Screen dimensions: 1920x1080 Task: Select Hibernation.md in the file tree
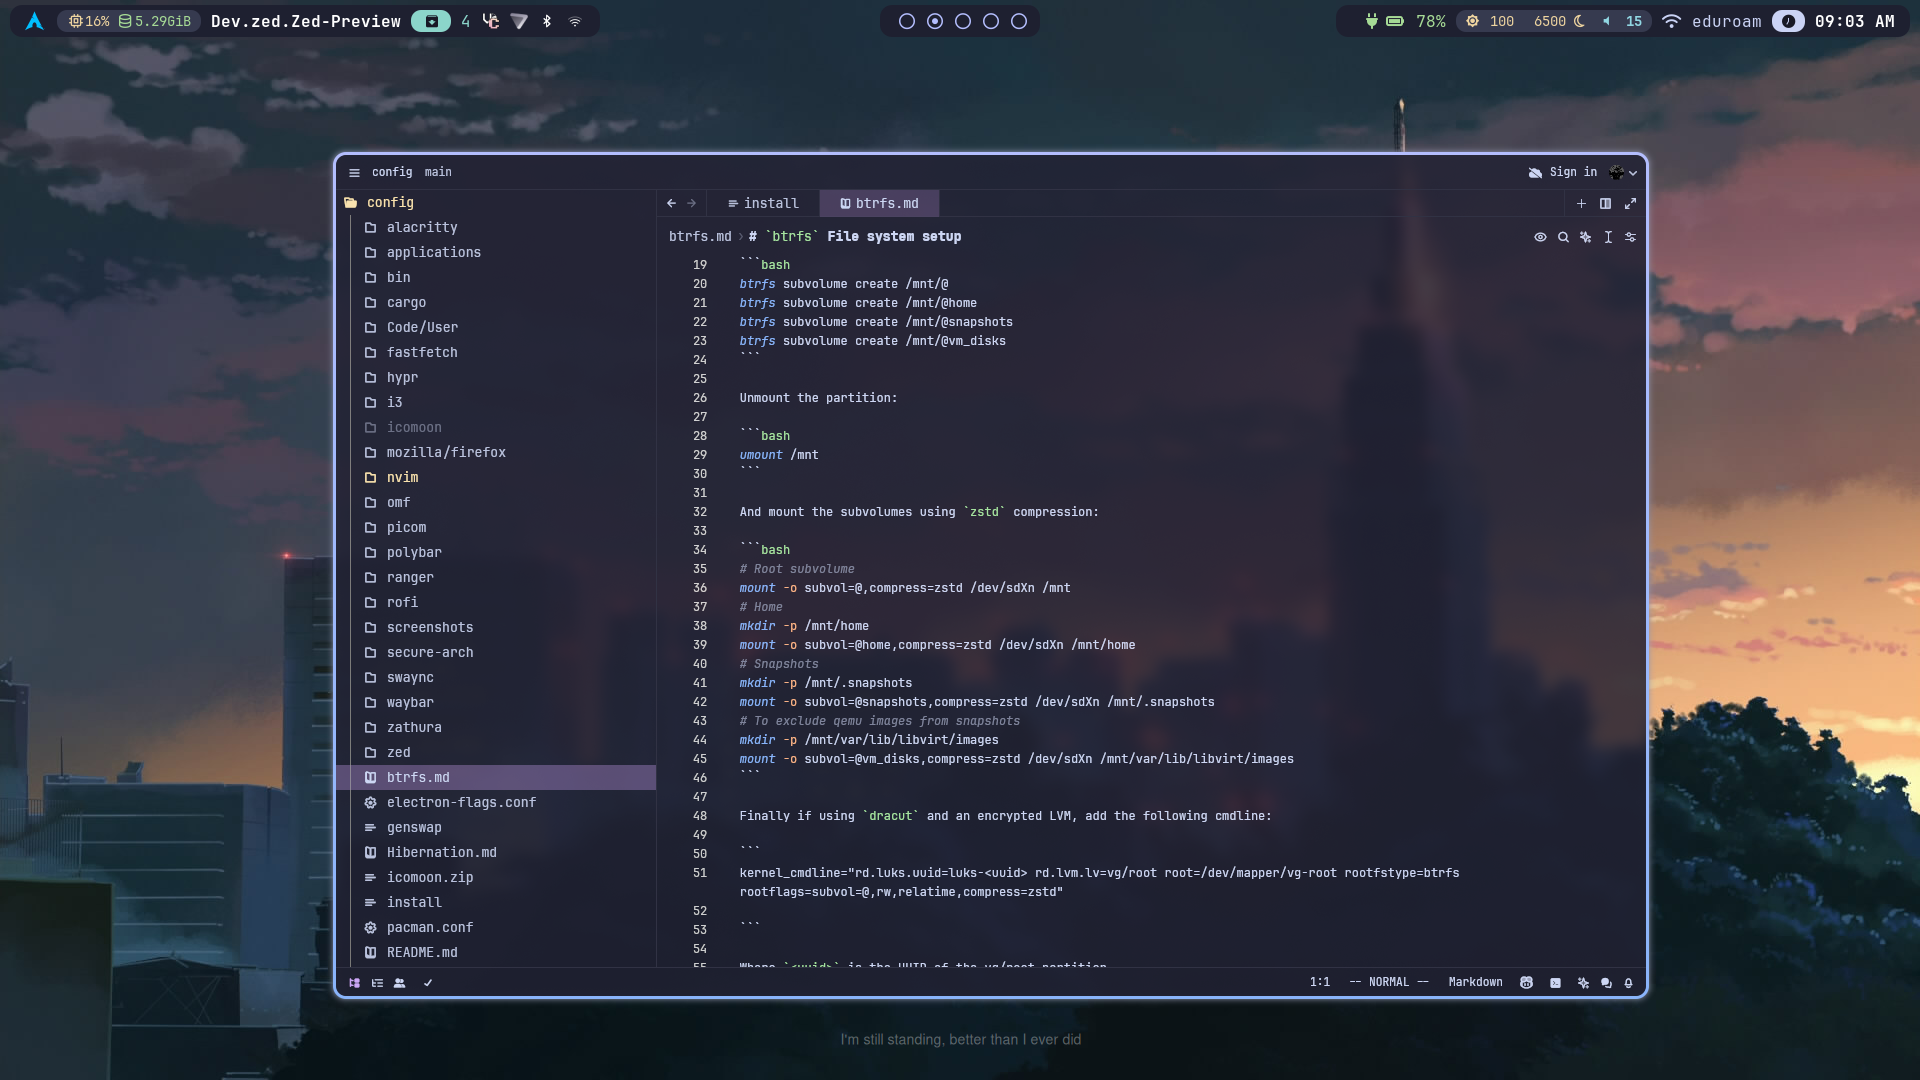click(x=441, y=852)
